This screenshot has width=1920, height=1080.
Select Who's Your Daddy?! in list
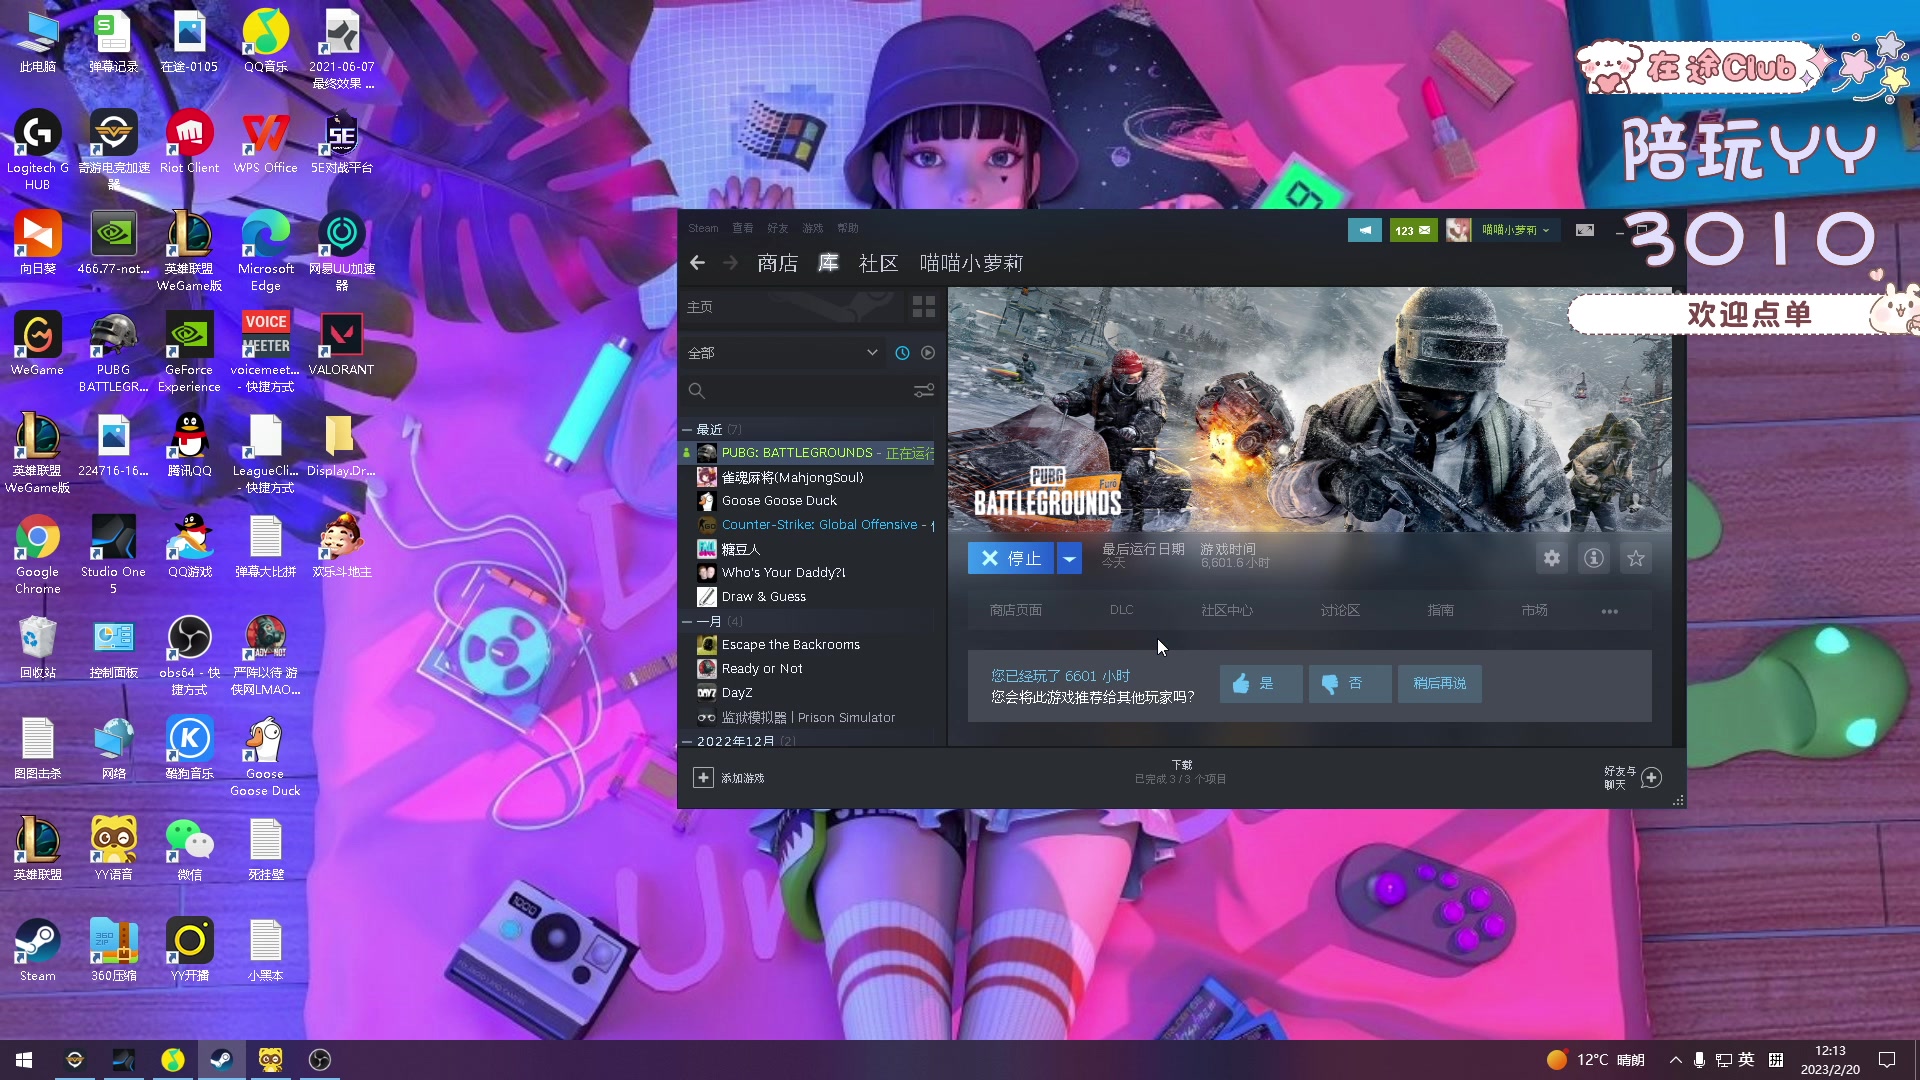click(807, 573)
